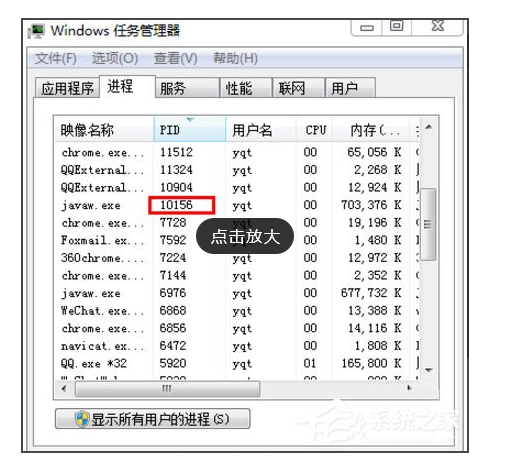505x461 pixels.
Task: Select QQExternal row with PID 11324
Action: (236, 170)
